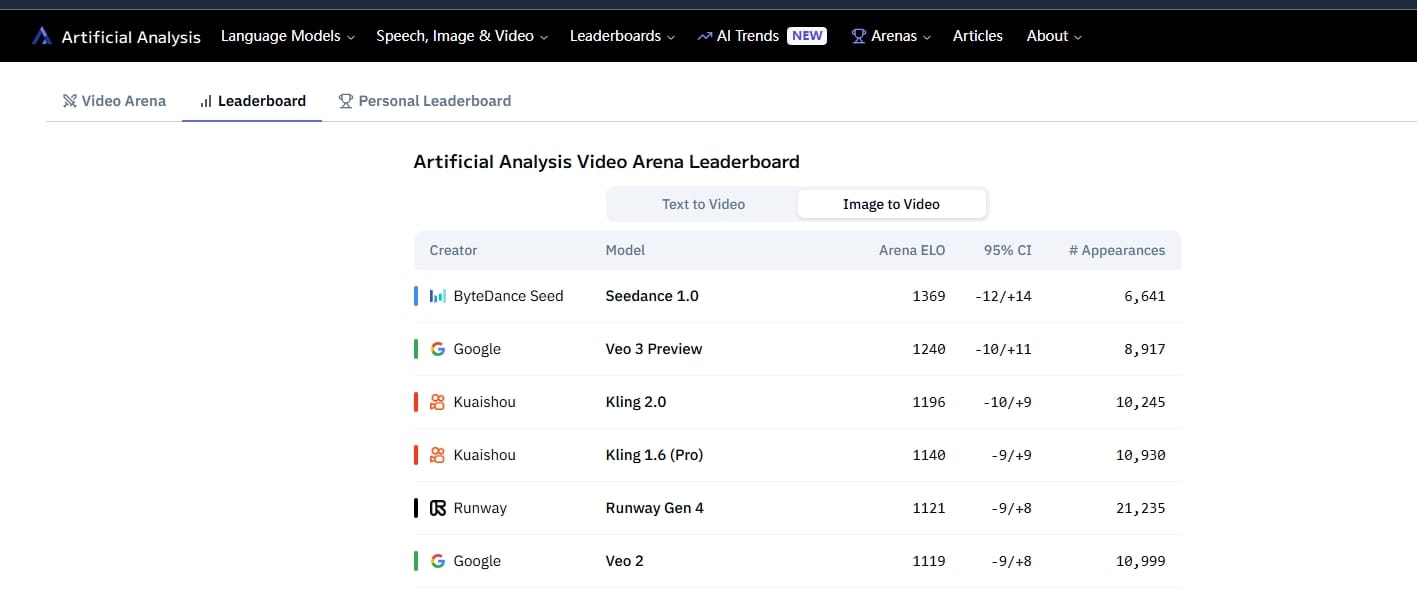This screenshot has width=1417, height=600.
Task: Click the Artificial Analysis logo icon
Action: (41, 36)
